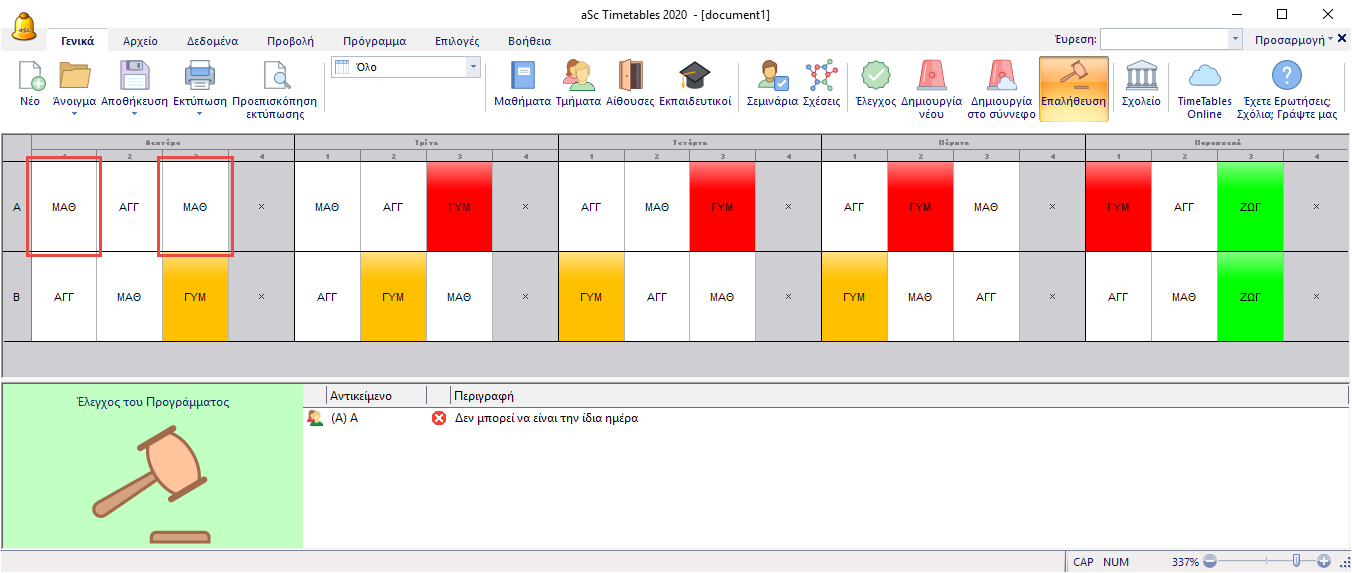Open TimeTables Online cloud icon
This screenshot has width=1352, height=573.
pyautogui.click(x=1204, y=87)
